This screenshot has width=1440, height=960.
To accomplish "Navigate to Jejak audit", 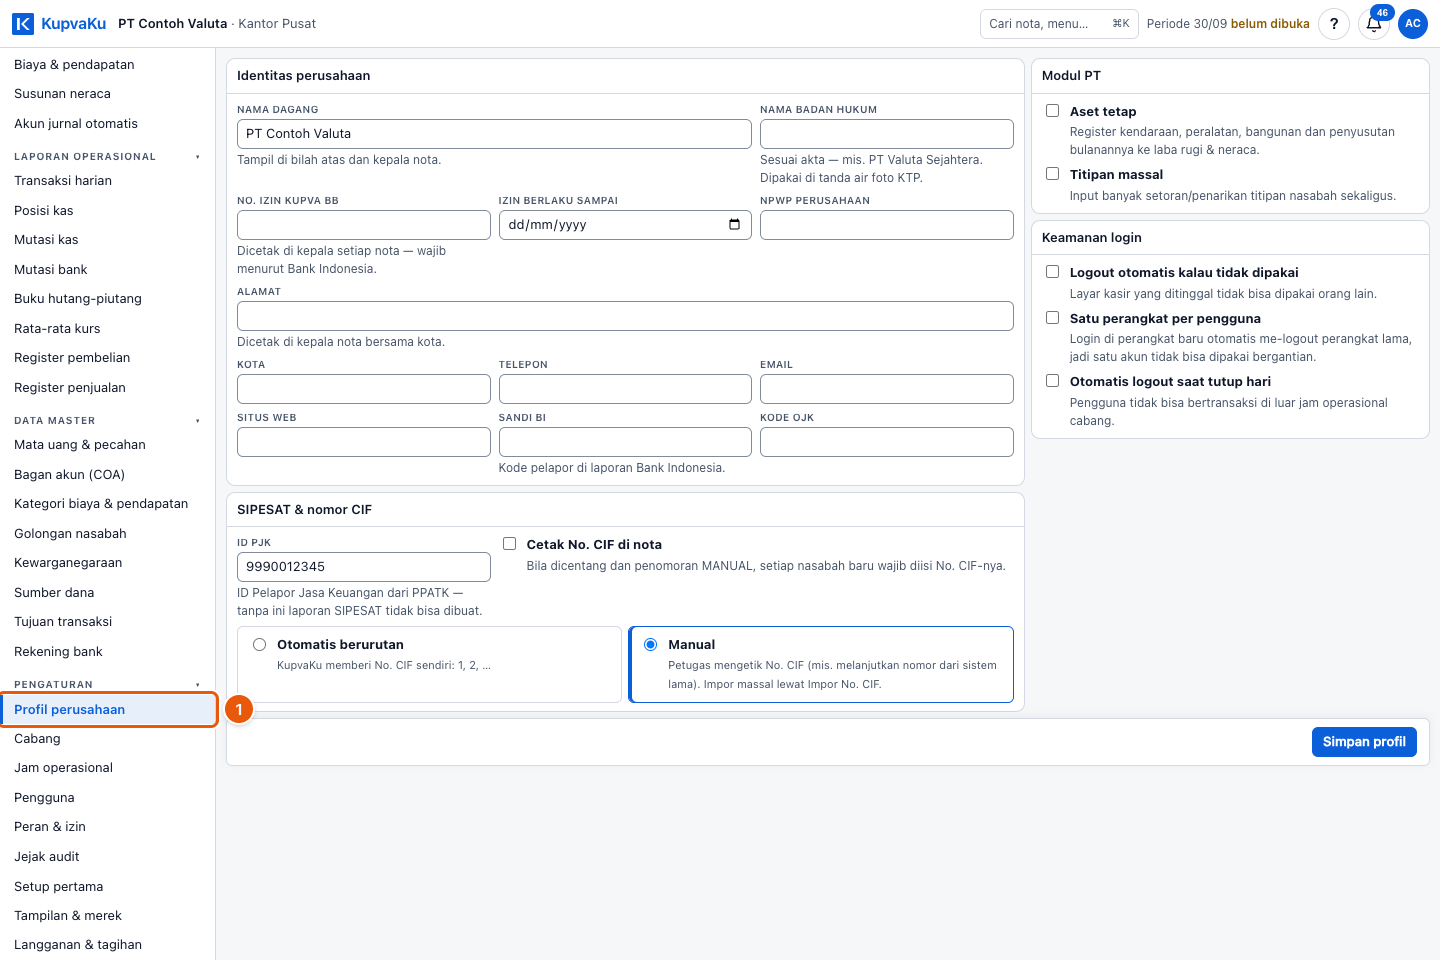I will tap(107, 857).
